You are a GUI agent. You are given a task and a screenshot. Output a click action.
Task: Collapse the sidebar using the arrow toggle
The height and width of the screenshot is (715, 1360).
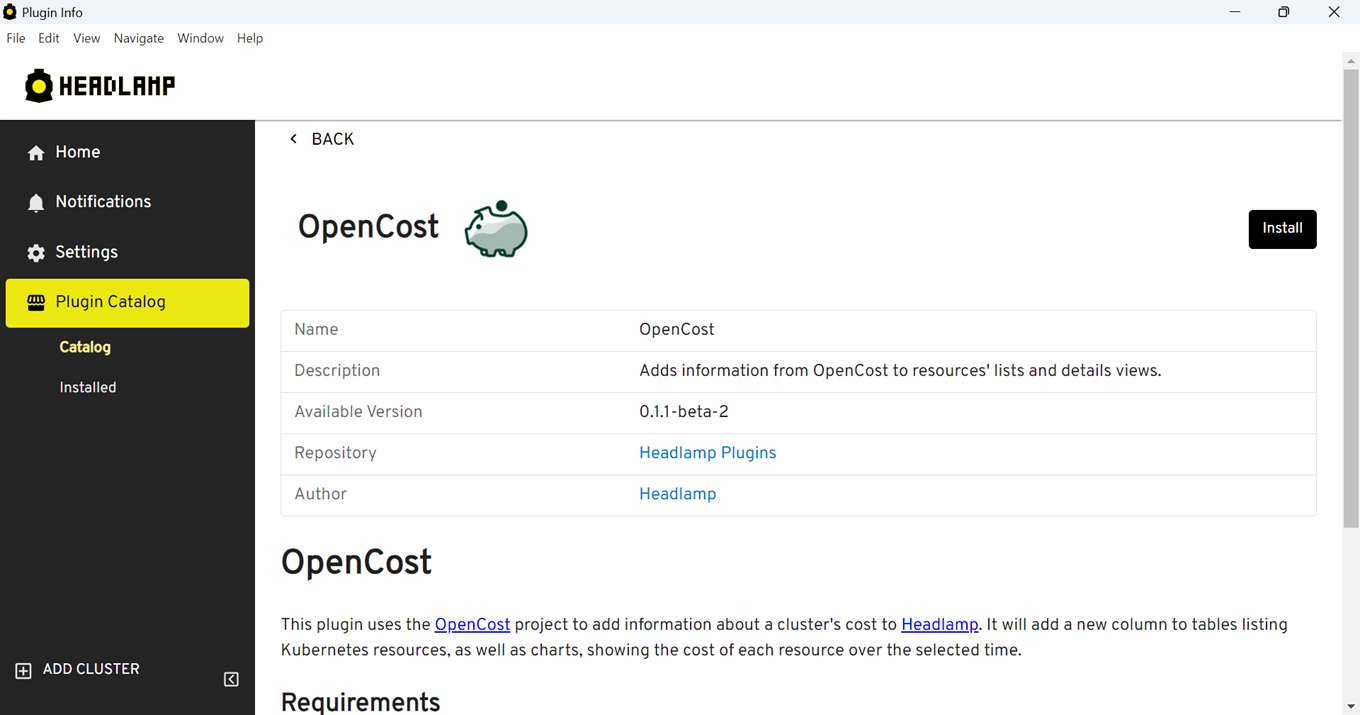pos(231,679)
